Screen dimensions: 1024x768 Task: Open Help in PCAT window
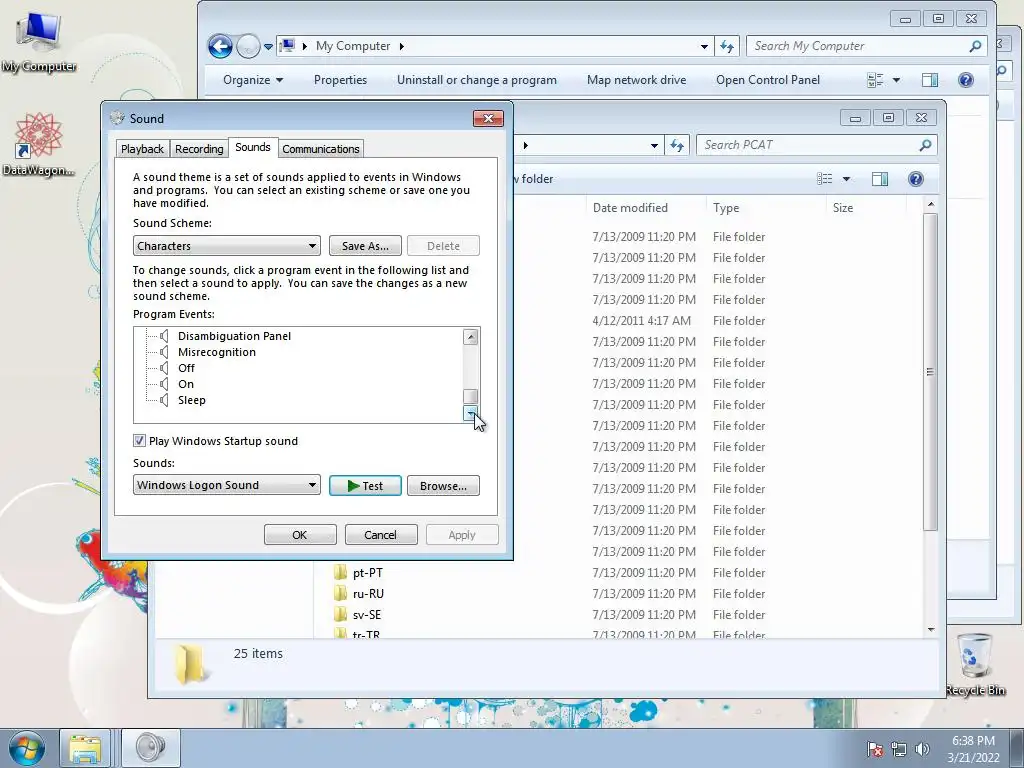tap(916, 179)
